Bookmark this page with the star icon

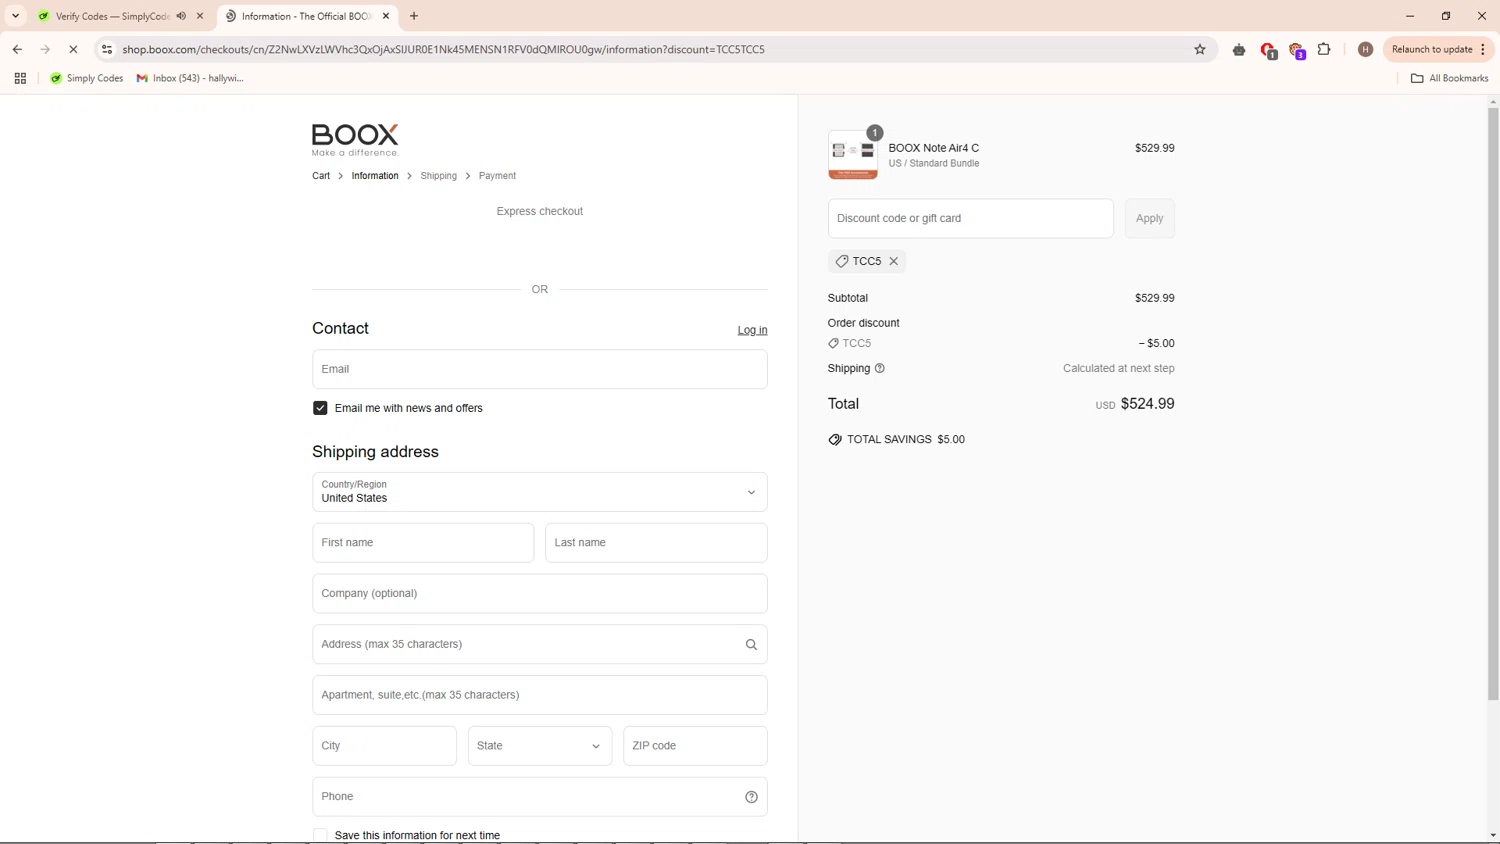point(1200,49)
